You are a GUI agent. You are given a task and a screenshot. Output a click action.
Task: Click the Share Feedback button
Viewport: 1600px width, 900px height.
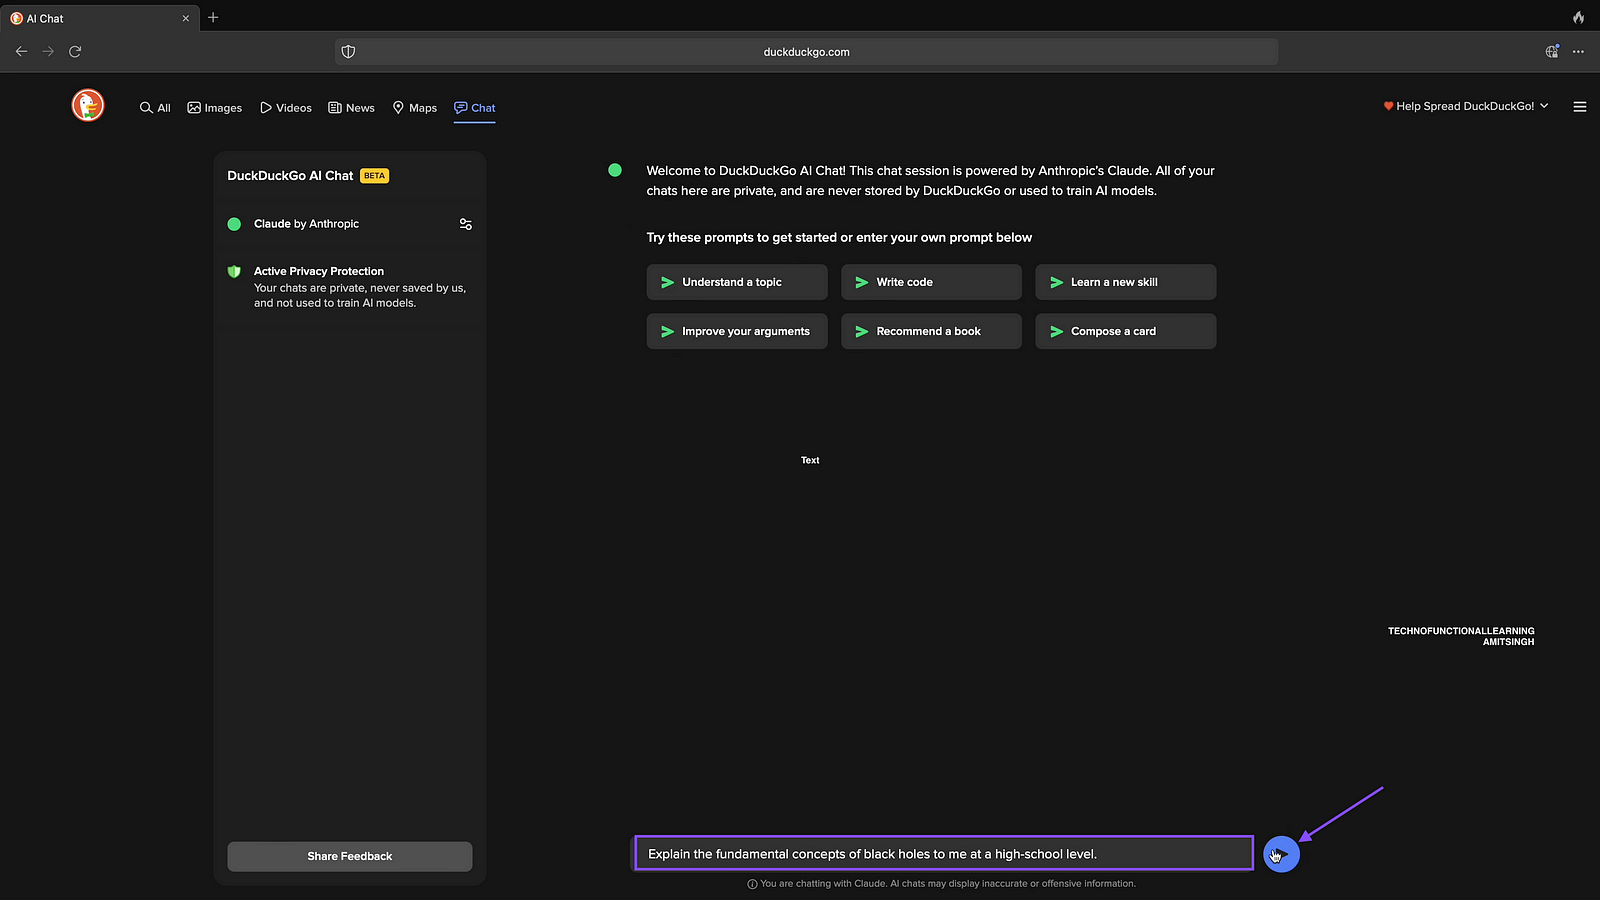click(349, 856)
